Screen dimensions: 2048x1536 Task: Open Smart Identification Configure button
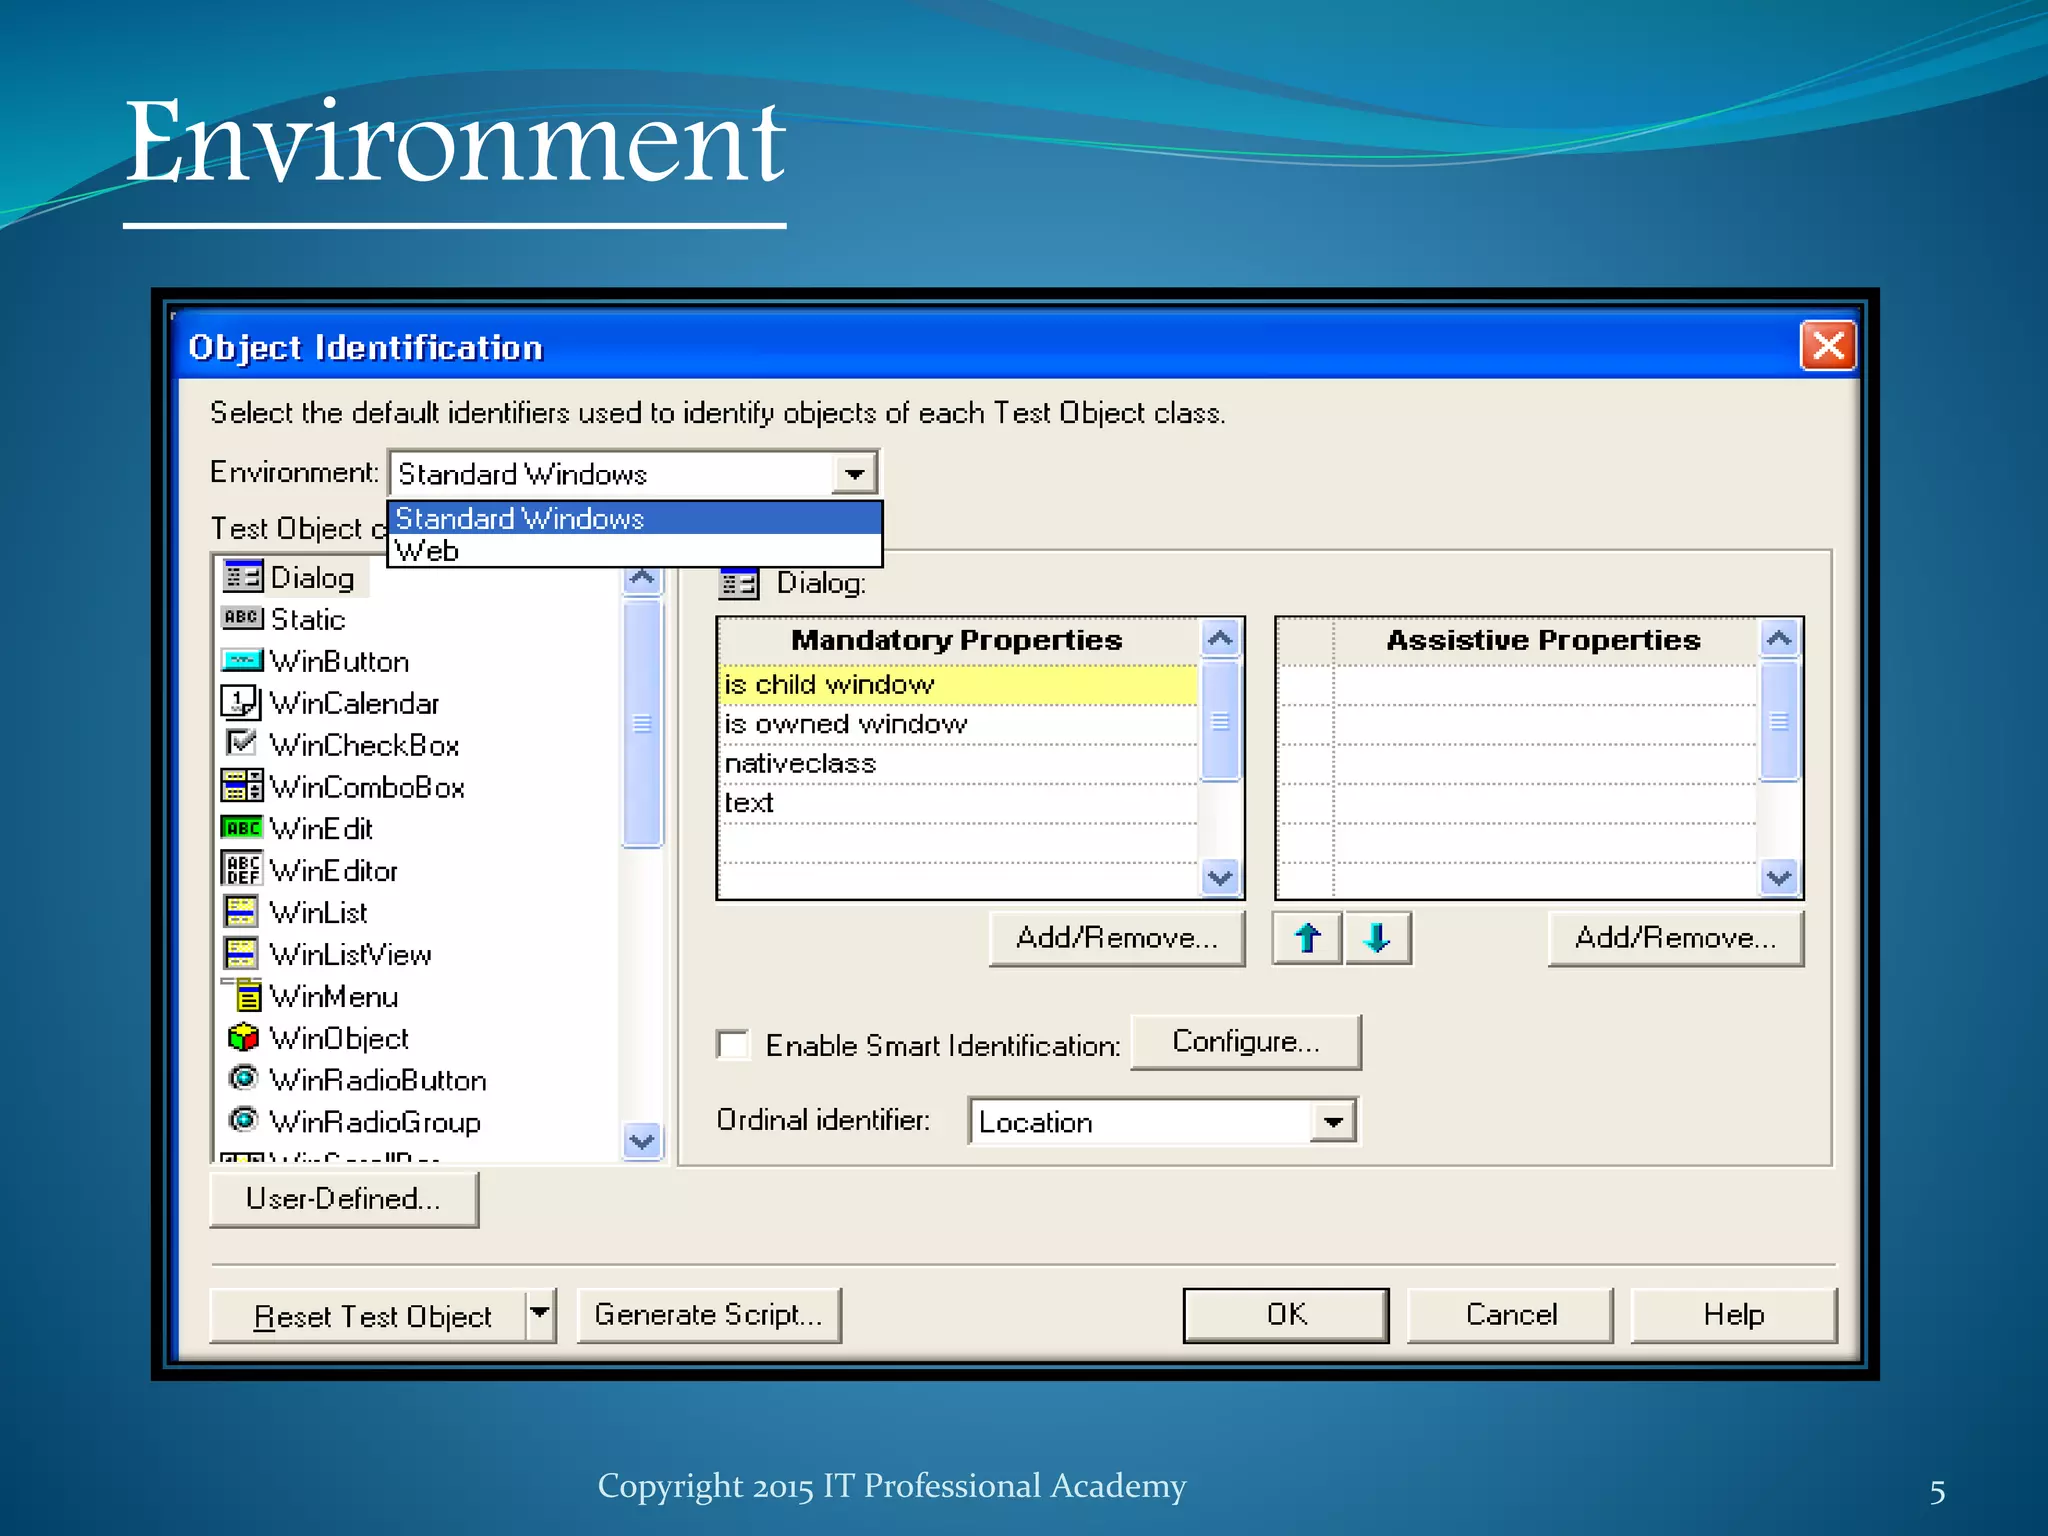pyautogui.click(x=1246, y=1042)
